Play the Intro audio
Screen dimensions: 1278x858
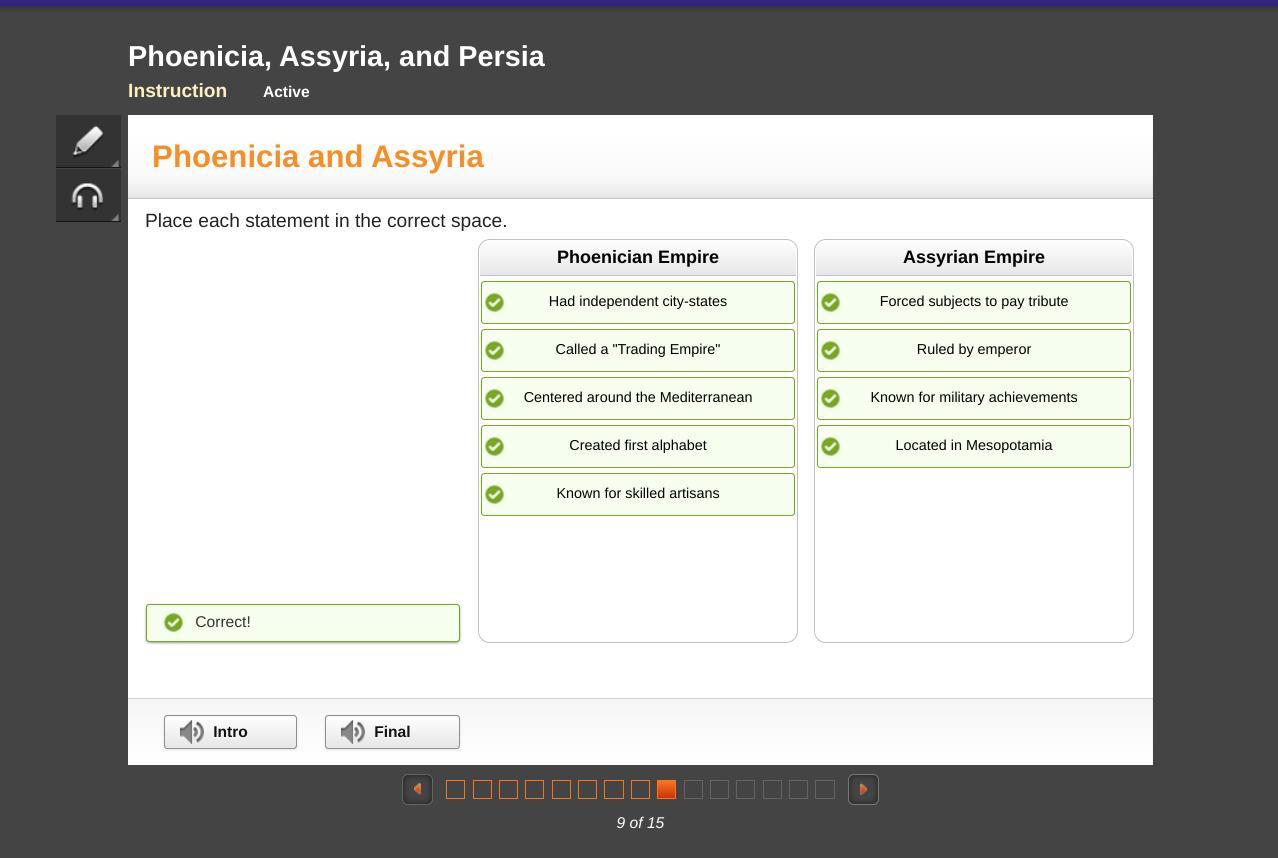click(x=231, y=732)
